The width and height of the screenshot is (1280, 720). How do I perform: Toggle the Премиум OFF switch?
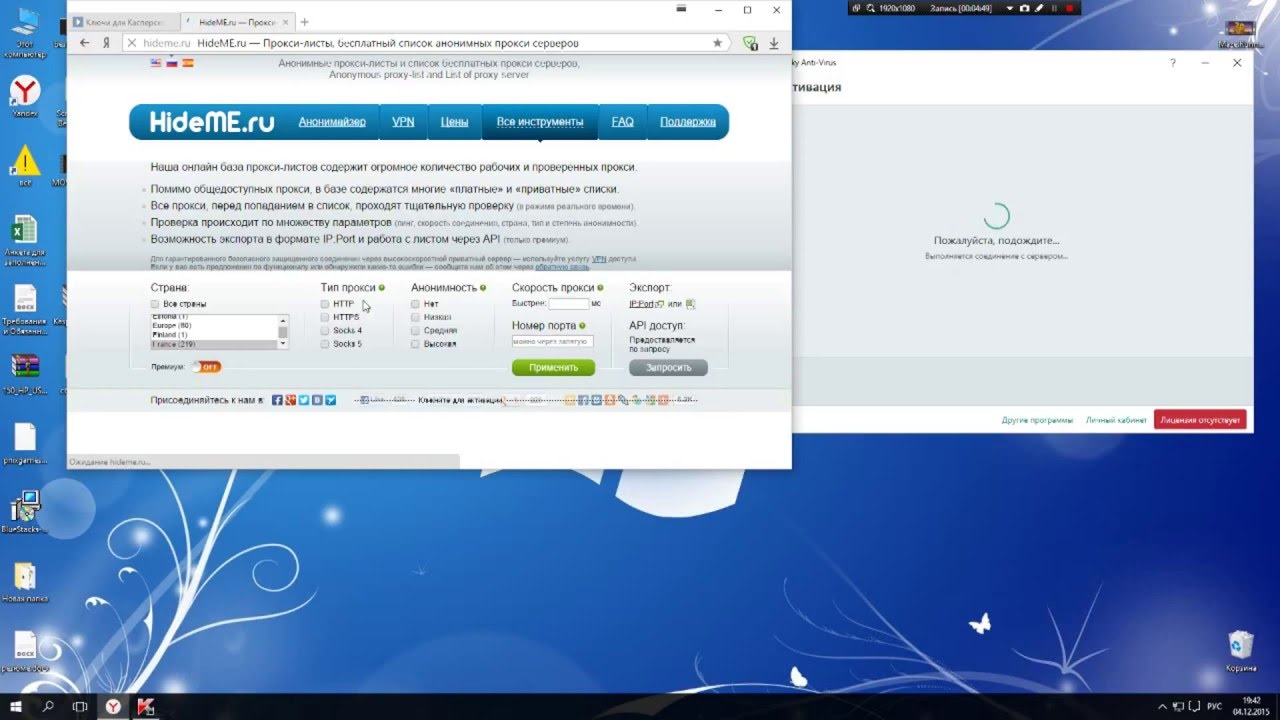[x=207, y=367]
